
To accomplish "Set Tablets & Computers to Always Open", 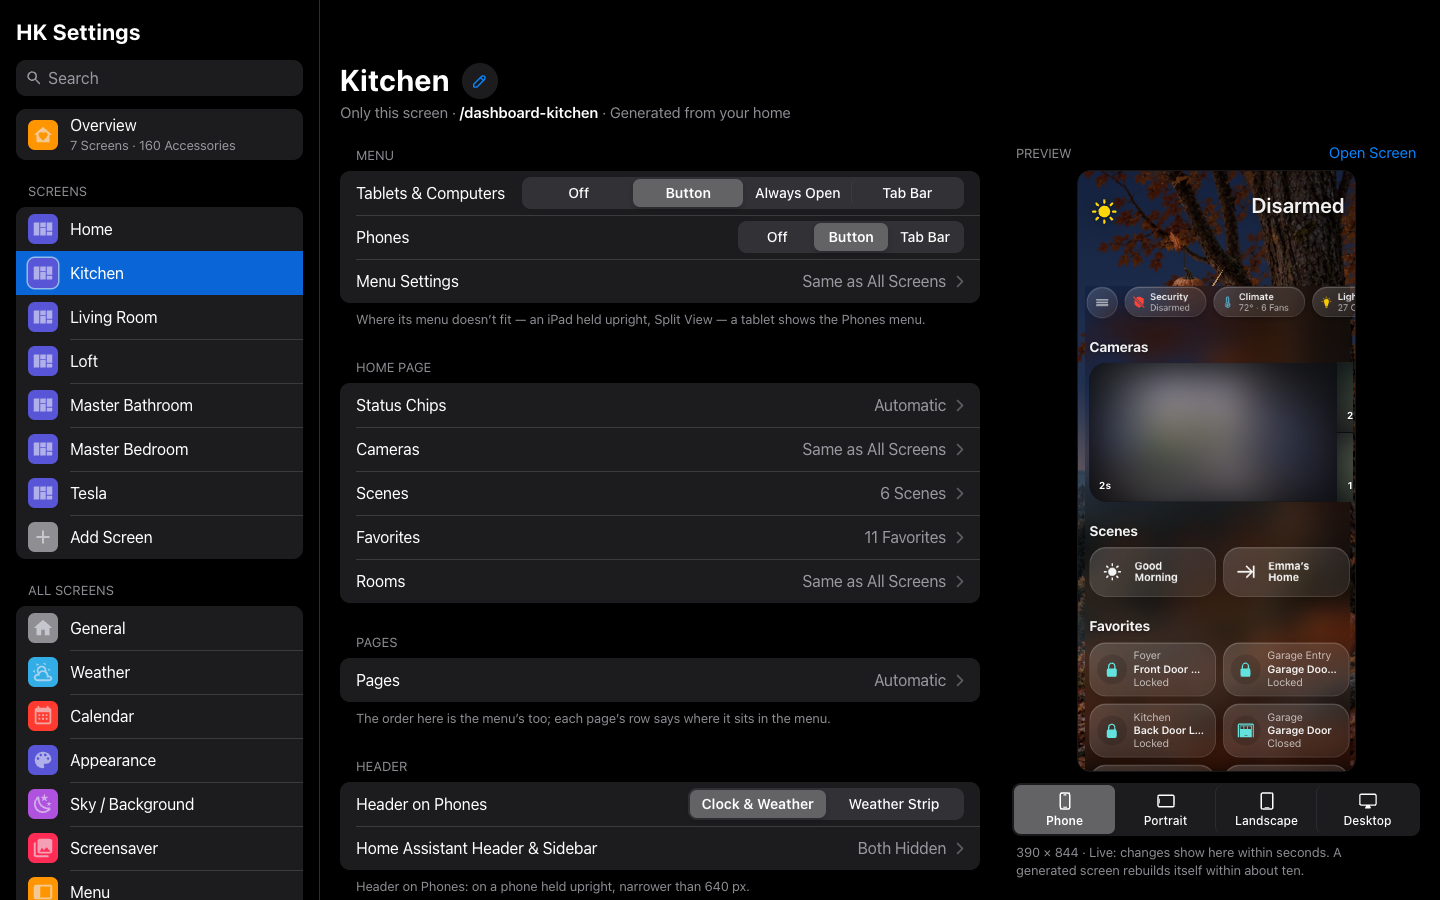I will coord(798,193).
